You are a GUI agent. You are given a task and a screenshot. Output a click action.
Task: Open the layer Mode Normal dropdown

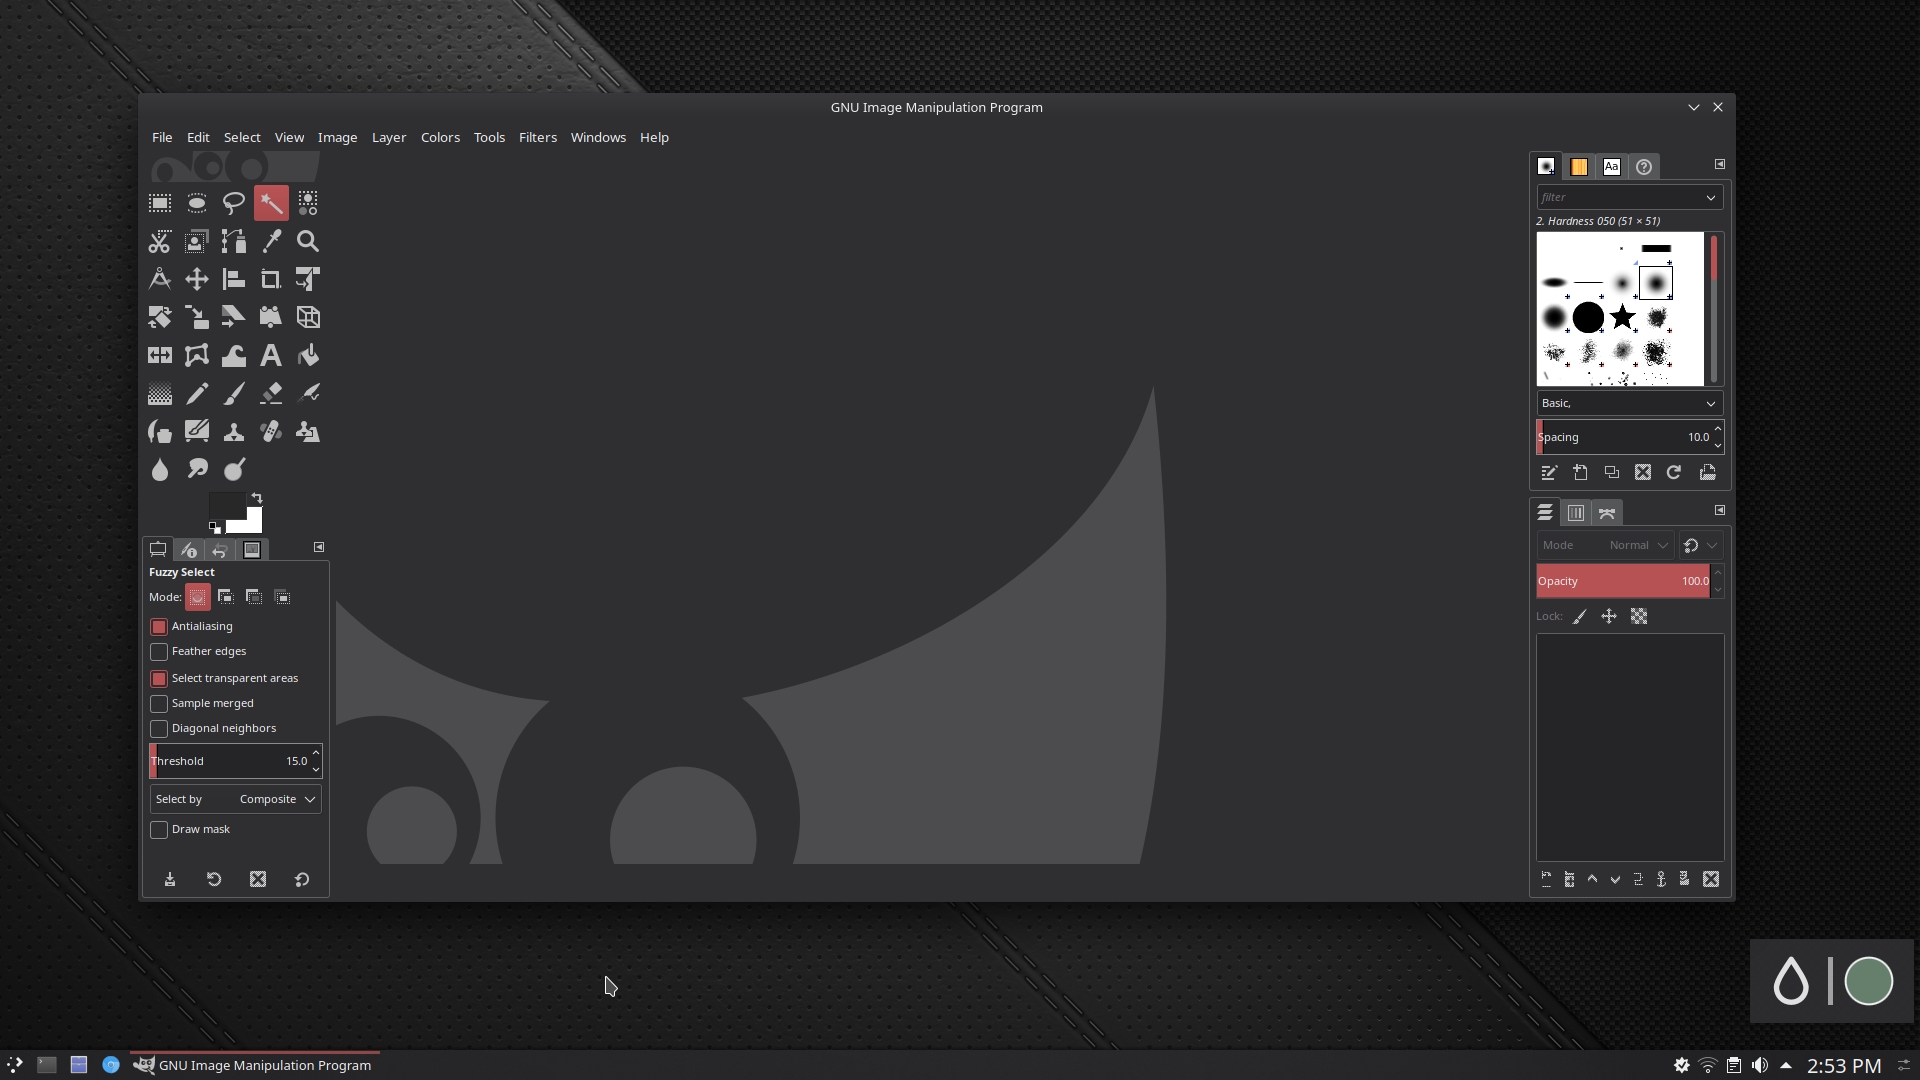click(1605, 545)
